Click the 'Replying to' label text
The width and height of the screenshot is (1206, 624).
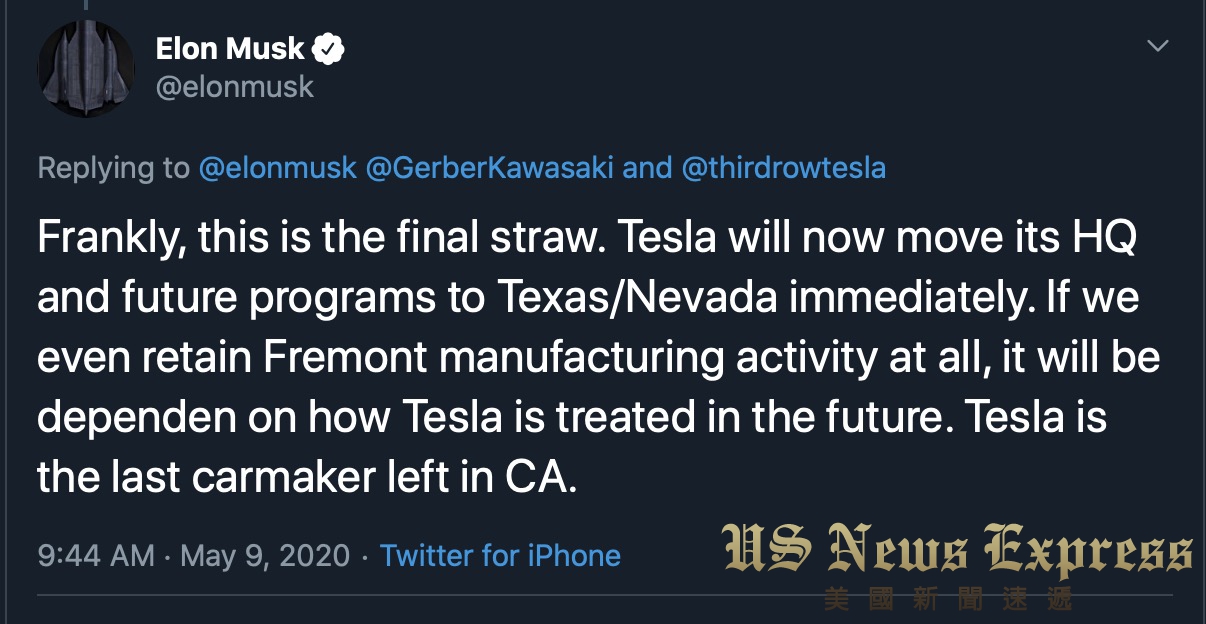click(x=113, y=168)
